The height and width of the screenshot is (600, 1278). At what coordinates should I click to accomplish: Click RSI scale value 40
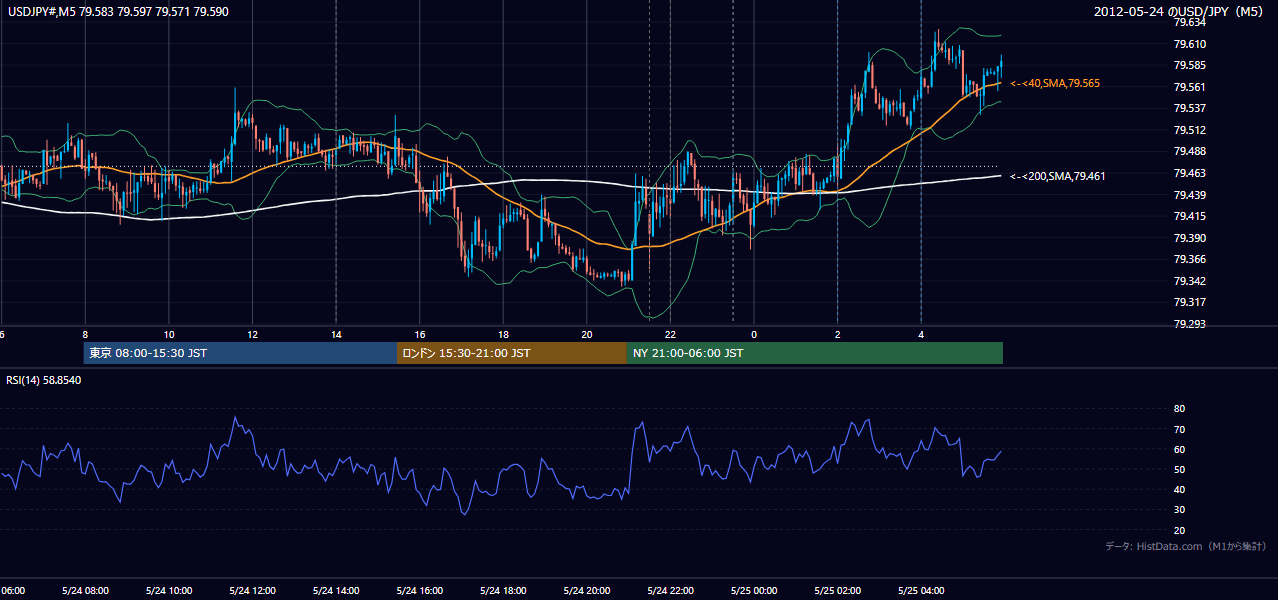tap(1179, 489)
